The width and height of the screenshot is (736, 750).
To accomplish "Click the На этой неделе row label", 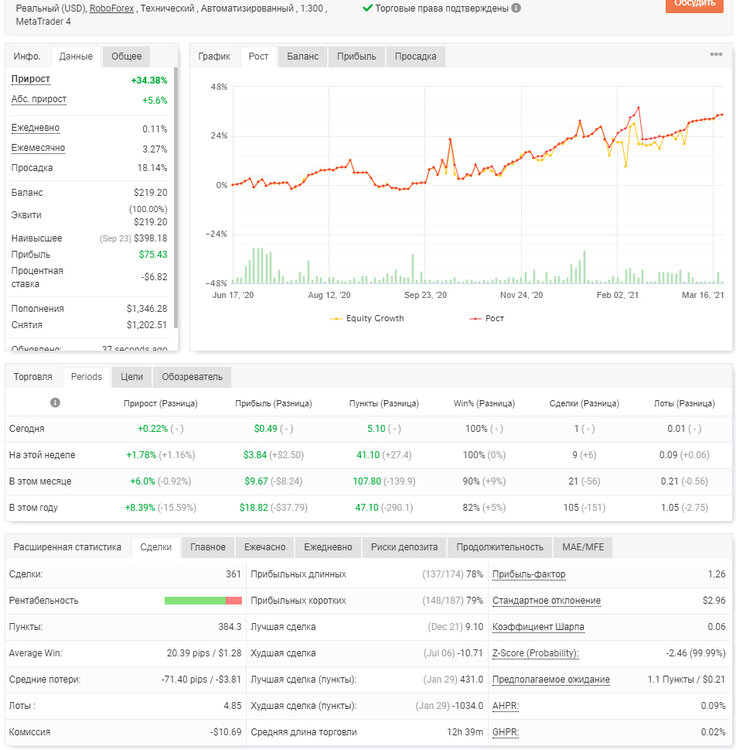I will click(x=42, y=455).
